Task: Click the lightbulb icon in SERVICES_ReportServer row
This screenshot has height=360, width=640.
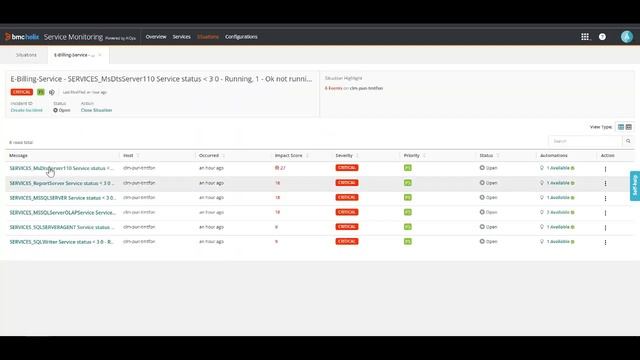Action: coord(542,183)
